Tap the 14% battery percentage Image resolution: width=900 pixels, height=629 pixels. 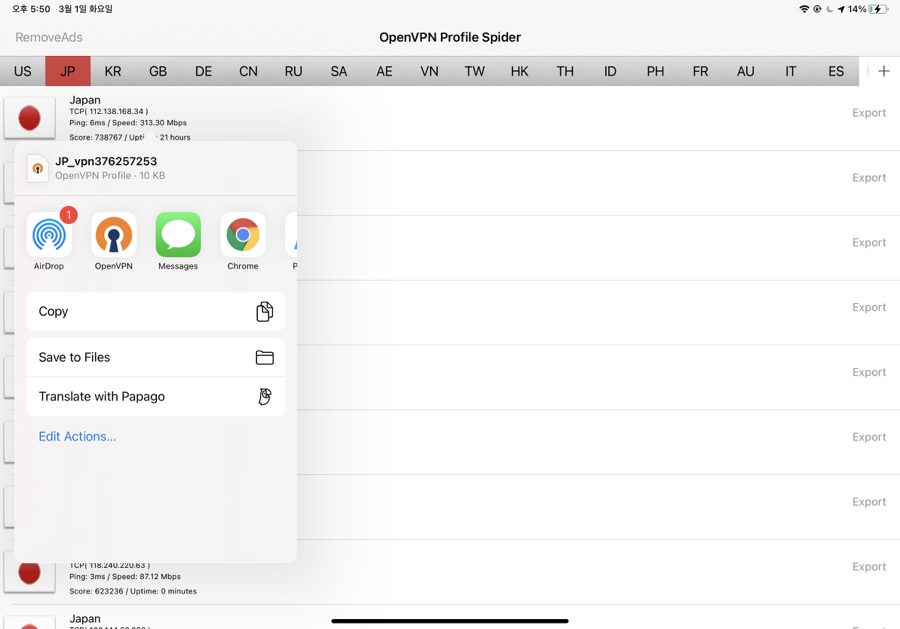click(857, 9)
